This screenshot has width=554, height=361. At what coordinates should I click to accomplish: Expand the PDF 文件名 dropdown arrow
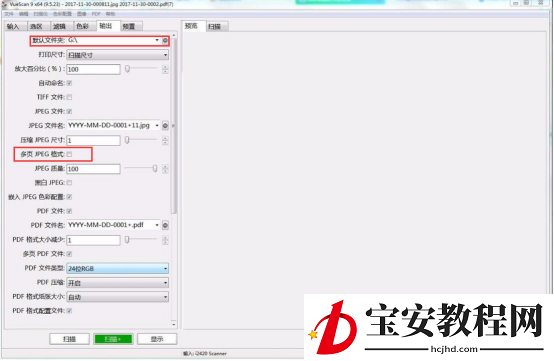pos(157,225)
